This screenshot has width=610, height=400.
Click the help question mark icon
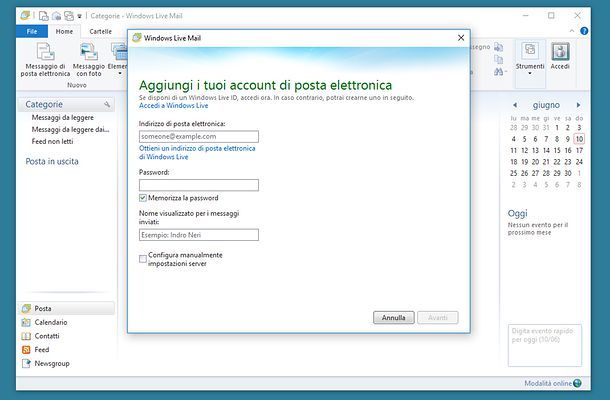(584, 31)
